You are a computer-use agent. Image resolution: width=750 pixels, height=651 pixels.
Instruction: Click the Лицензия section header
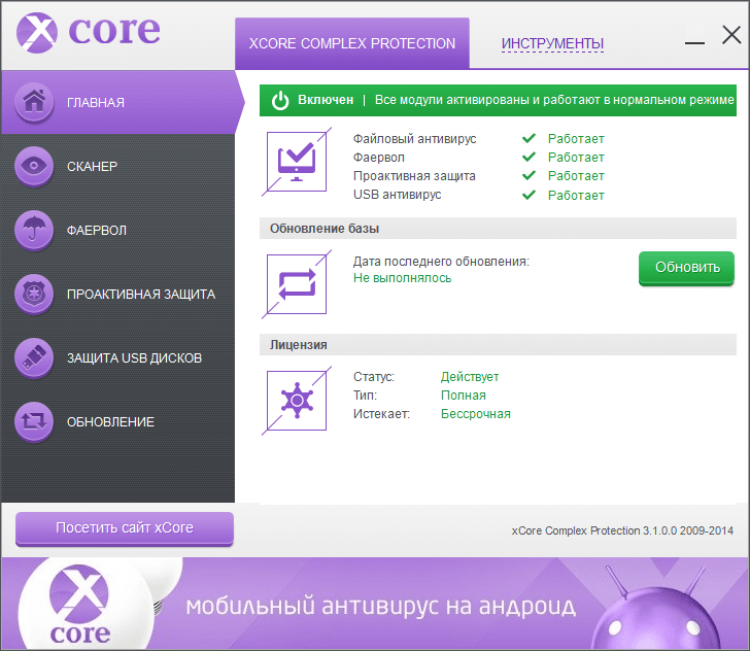tap(498, 345)
